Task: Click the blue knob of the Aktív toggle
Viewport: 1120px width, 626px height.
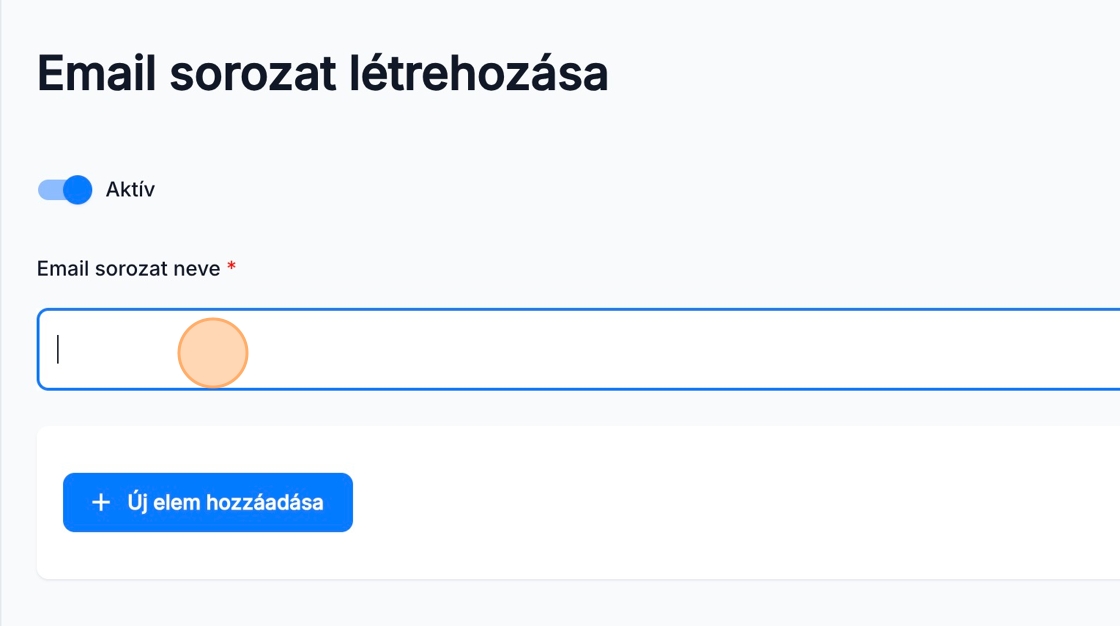Action: [77, 189]
